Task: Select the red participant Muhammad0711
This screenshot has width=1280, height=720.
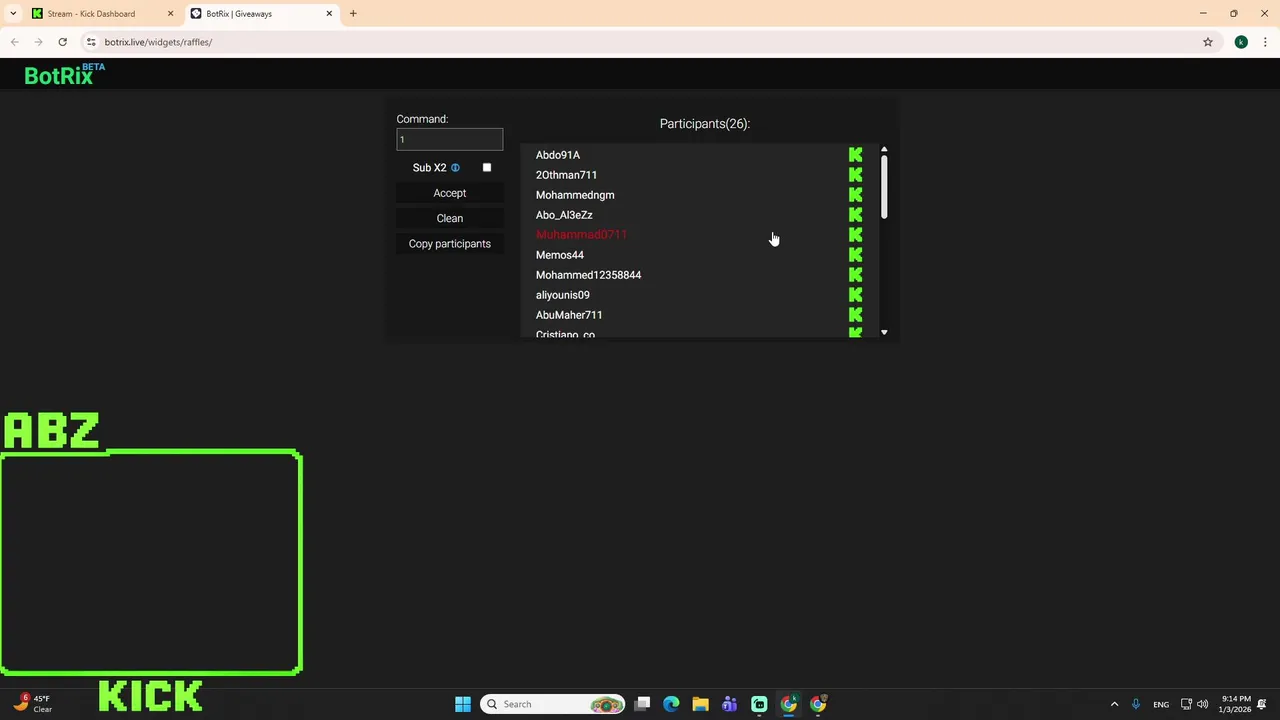Action: click(581, 235)
